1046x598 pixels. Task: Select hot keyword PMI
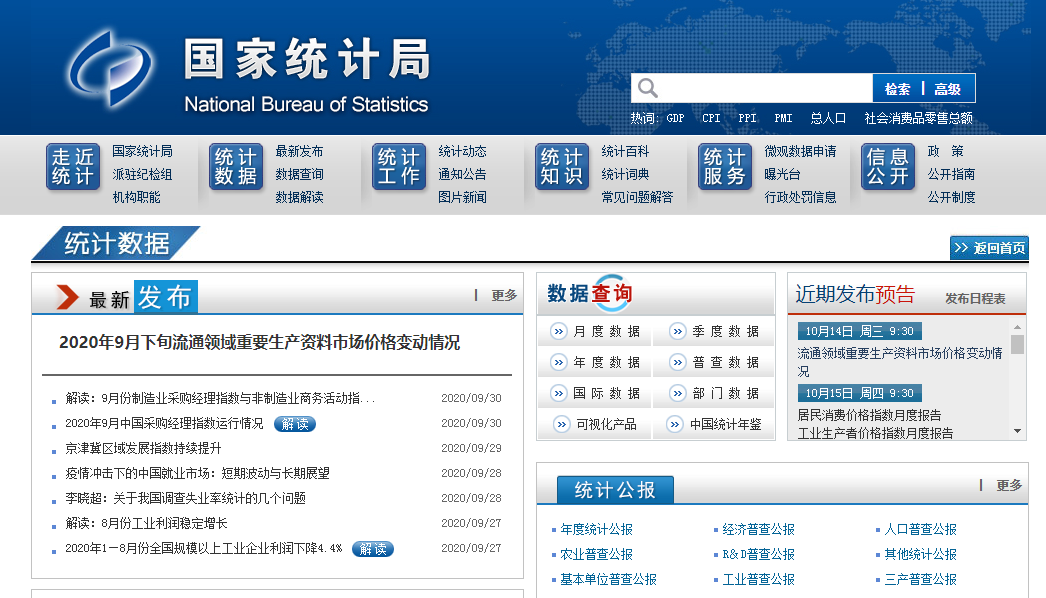pyautogui.click(x=783, y=118)
